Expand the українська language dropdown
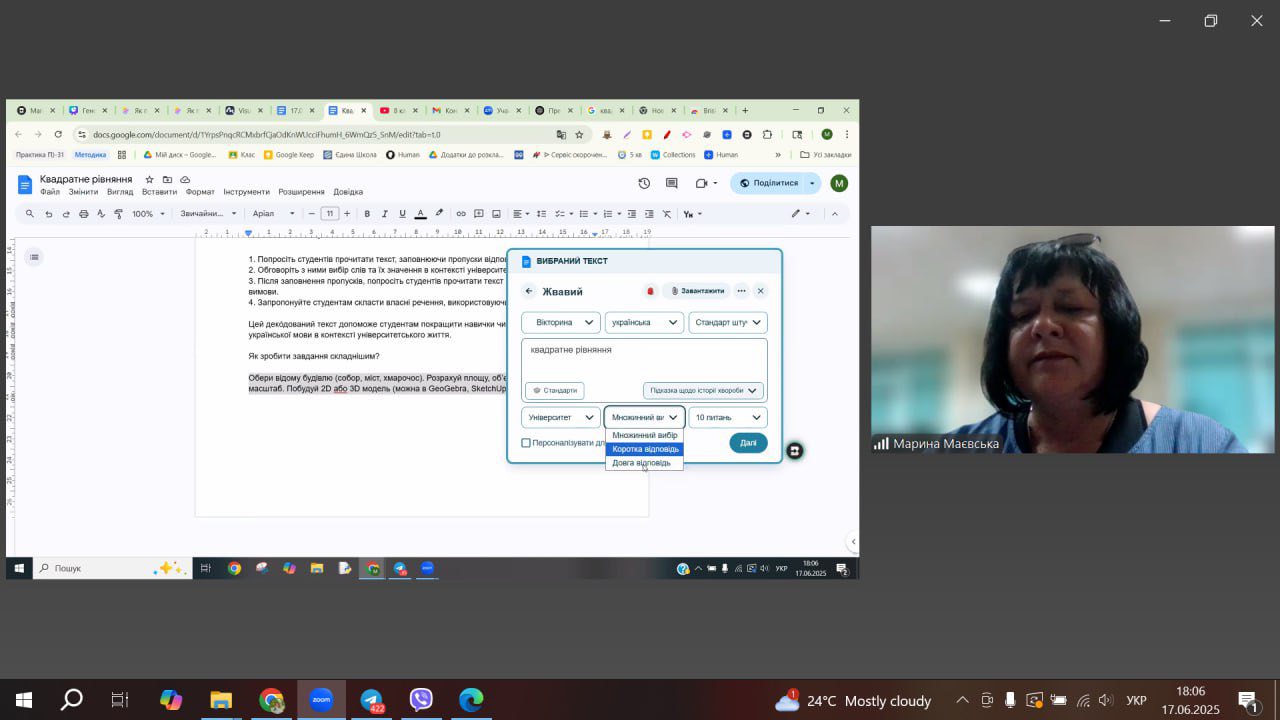 click(x=644, y=322)
